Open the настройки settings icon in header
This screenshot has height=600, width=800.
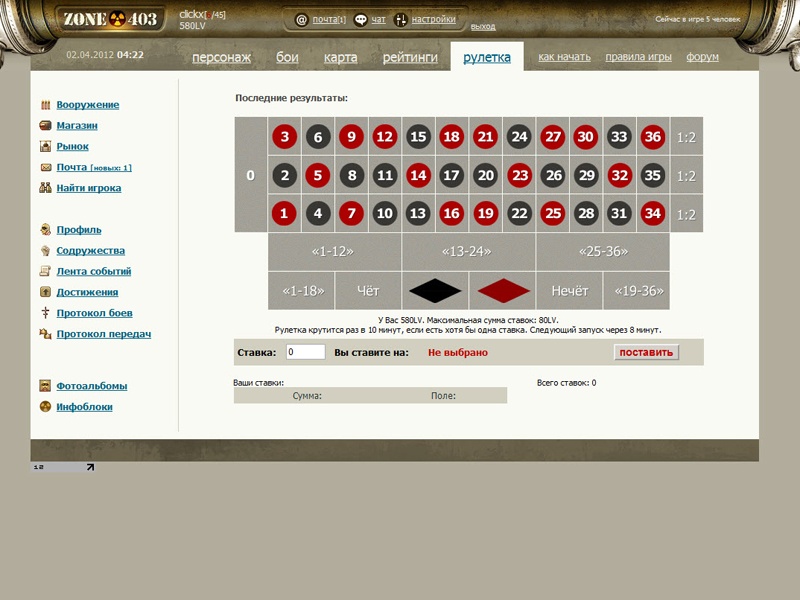click(x=401, y=19)
